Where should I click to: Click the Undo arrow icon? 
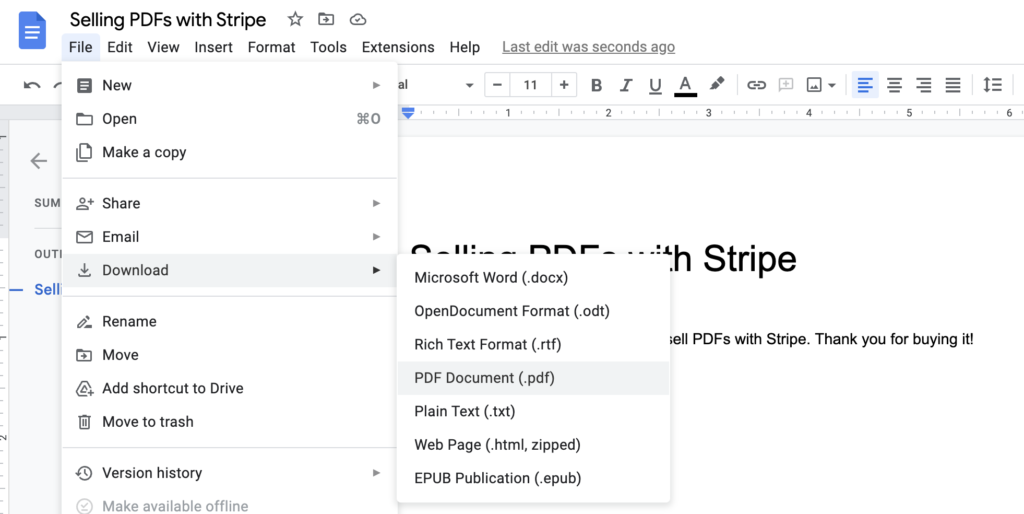click(31, 85)
